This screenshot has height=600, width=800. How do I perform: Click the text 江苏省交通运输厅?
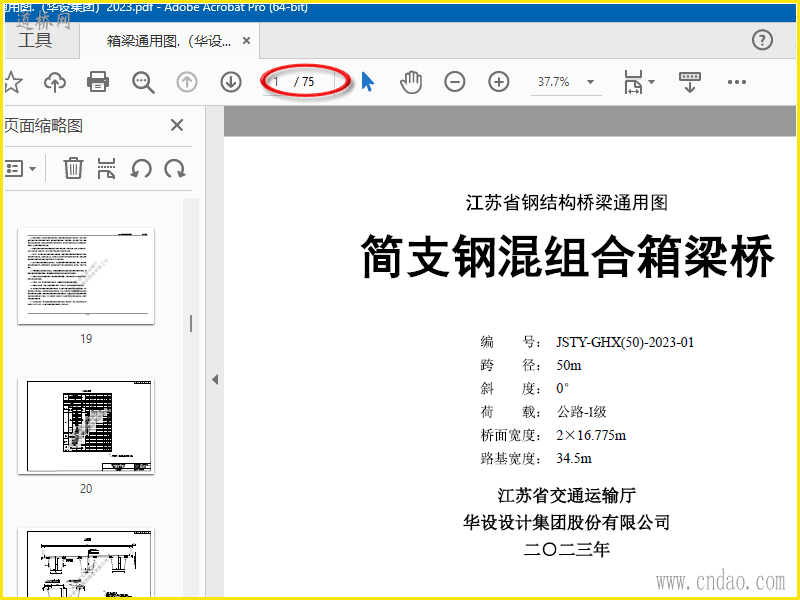pos(567,495)
